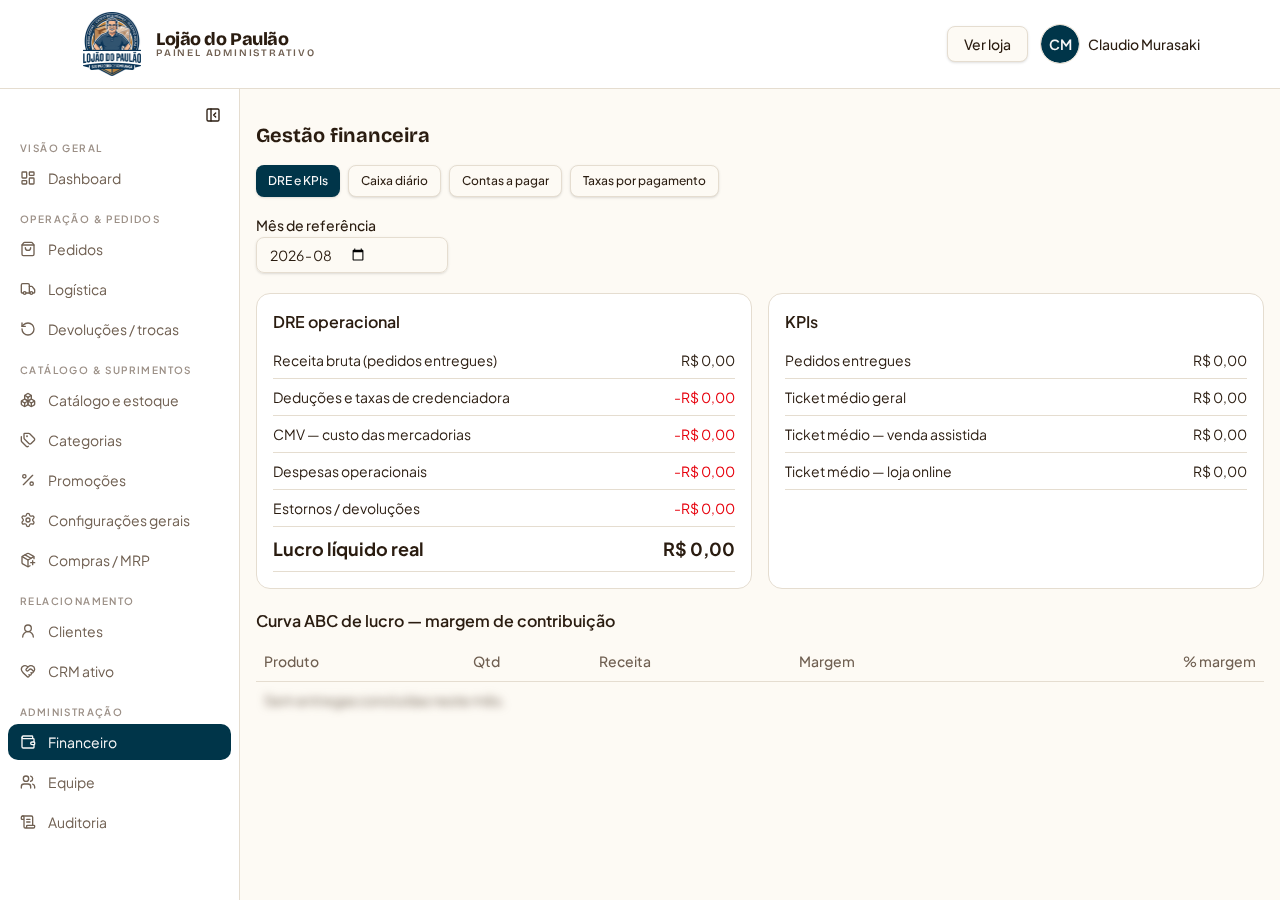
Task: Click the Qtd column header
Action: 486,661
